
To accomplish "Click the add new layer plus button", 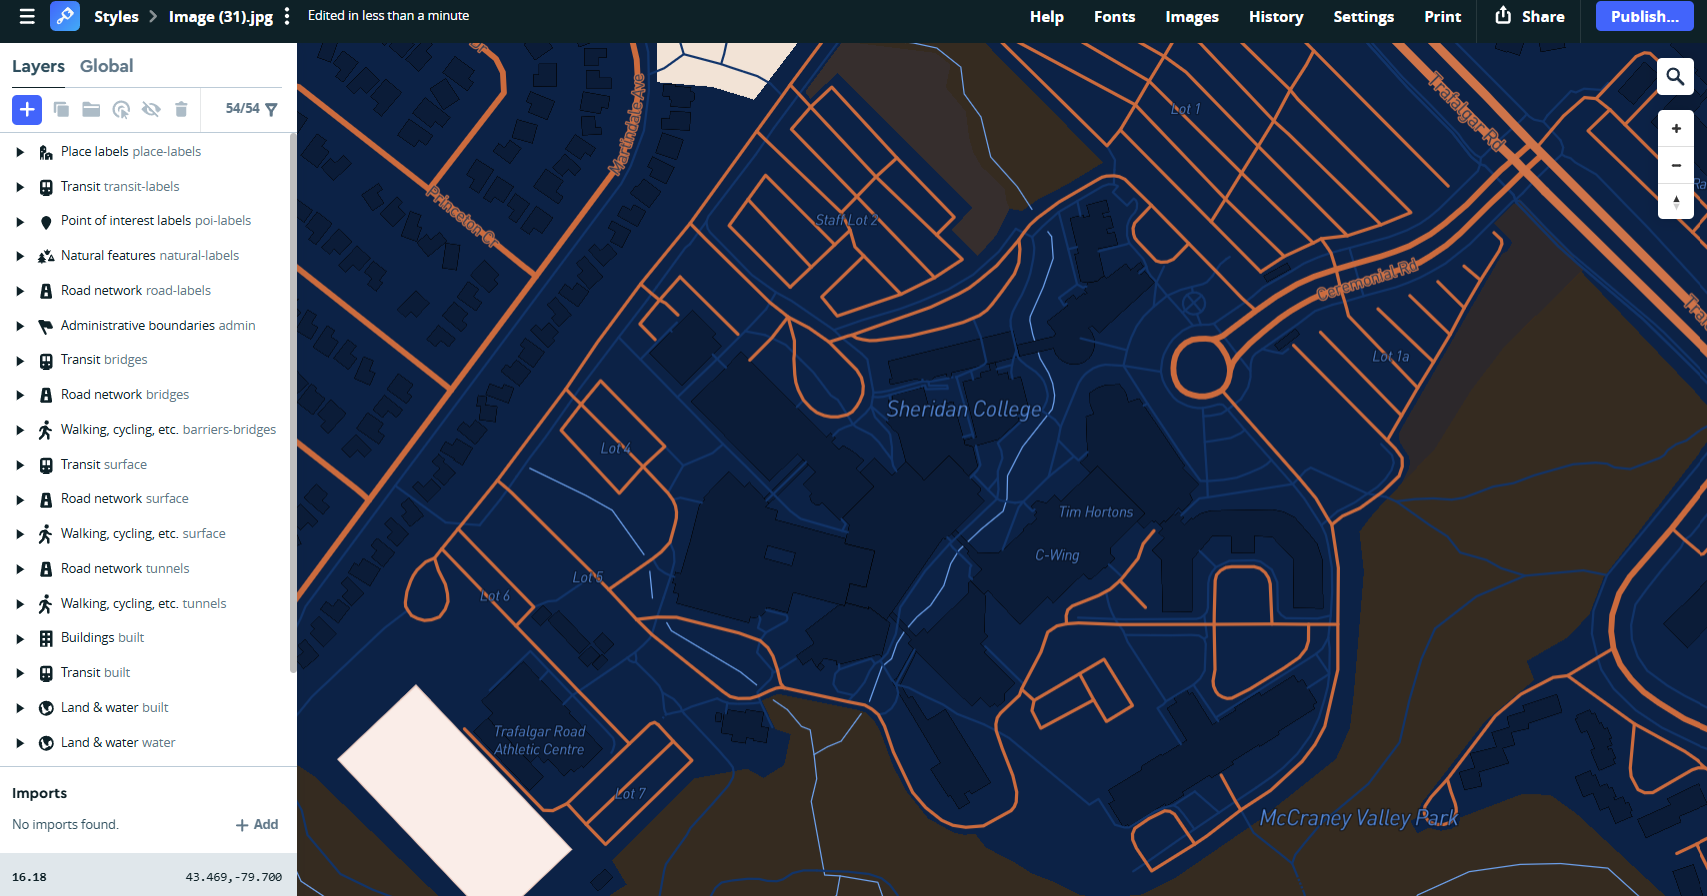I will point(27,109).
